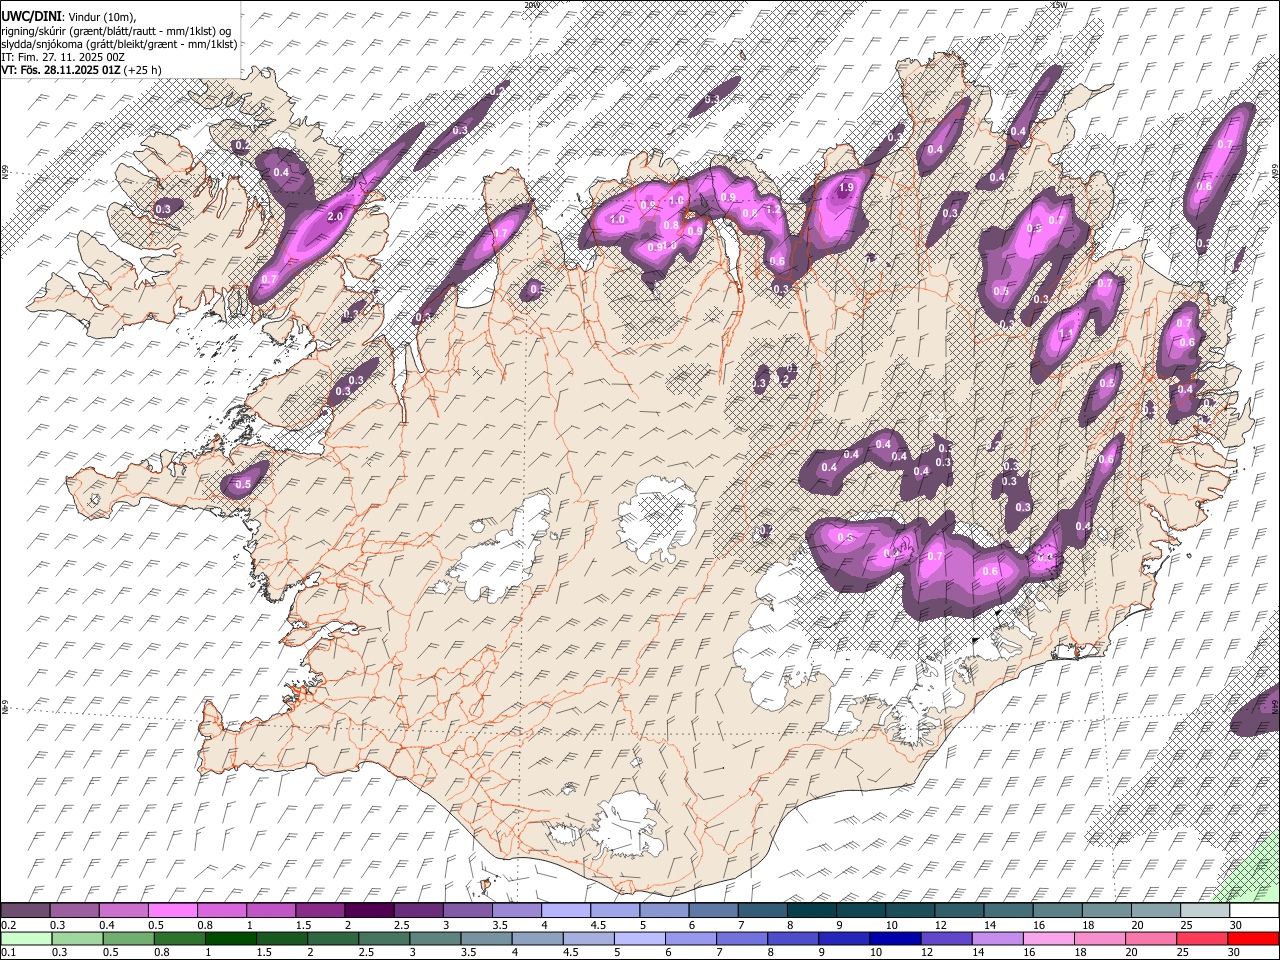Click the UWC/DINI title text

[x=32, y=15]
